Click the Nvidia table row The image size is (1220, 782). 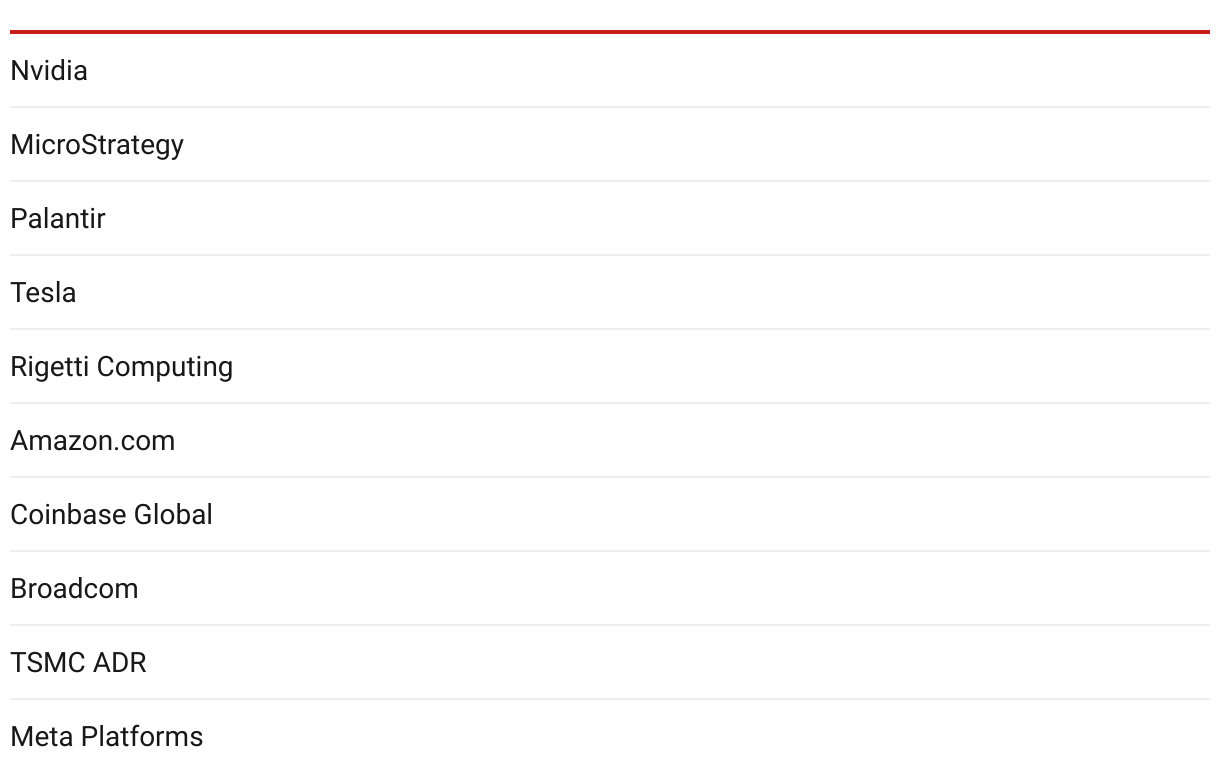click(x=610, y=70)
